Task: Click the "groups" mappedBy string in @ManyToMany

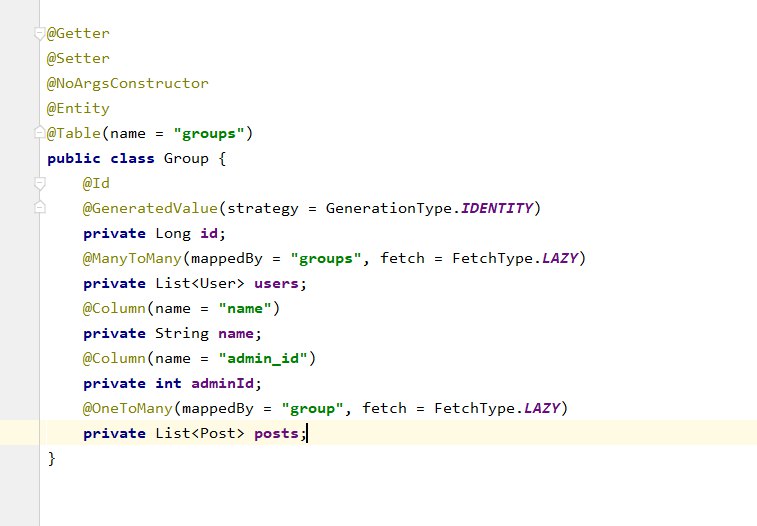Action: pyautogui.click(x=326, y=259)
